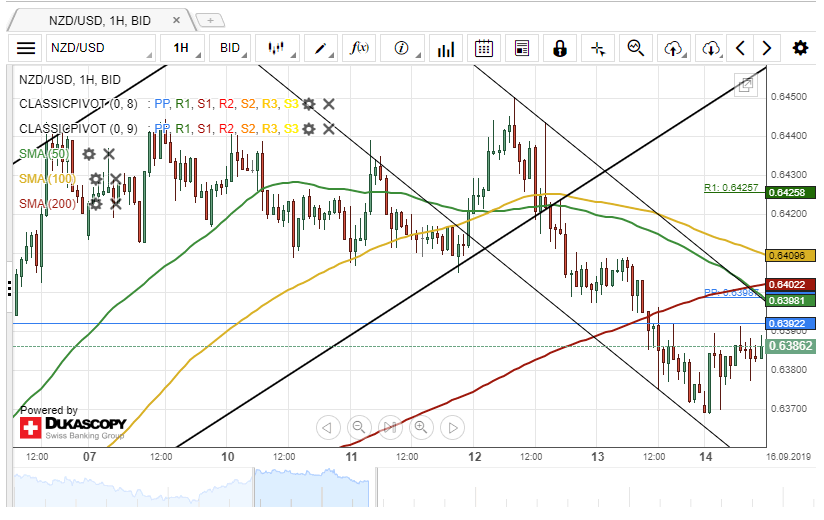Image resolution: width=824 pixels, height=520 pixels.
Task: Click the Dukascopy Swiss Banking Group logo
Action: [72, 429]
